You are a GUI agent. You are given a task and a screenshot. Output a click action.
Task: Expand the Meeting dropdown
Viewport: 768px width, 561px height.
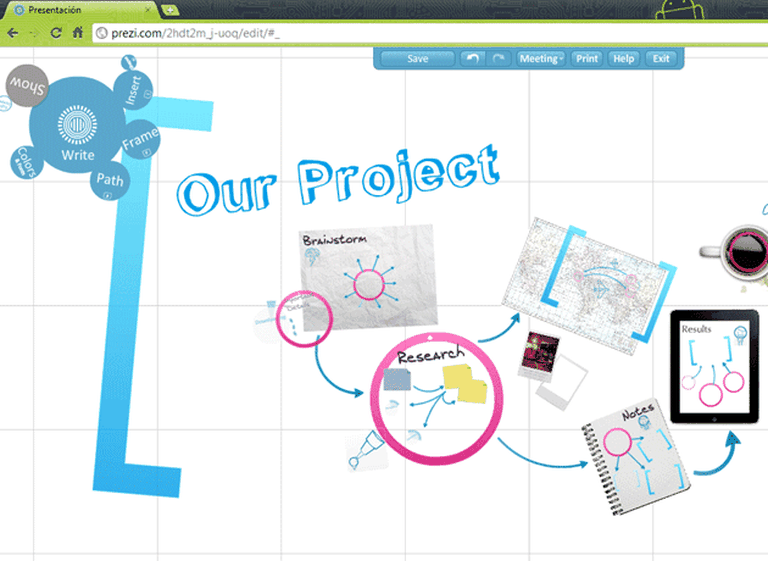[540, 59]
